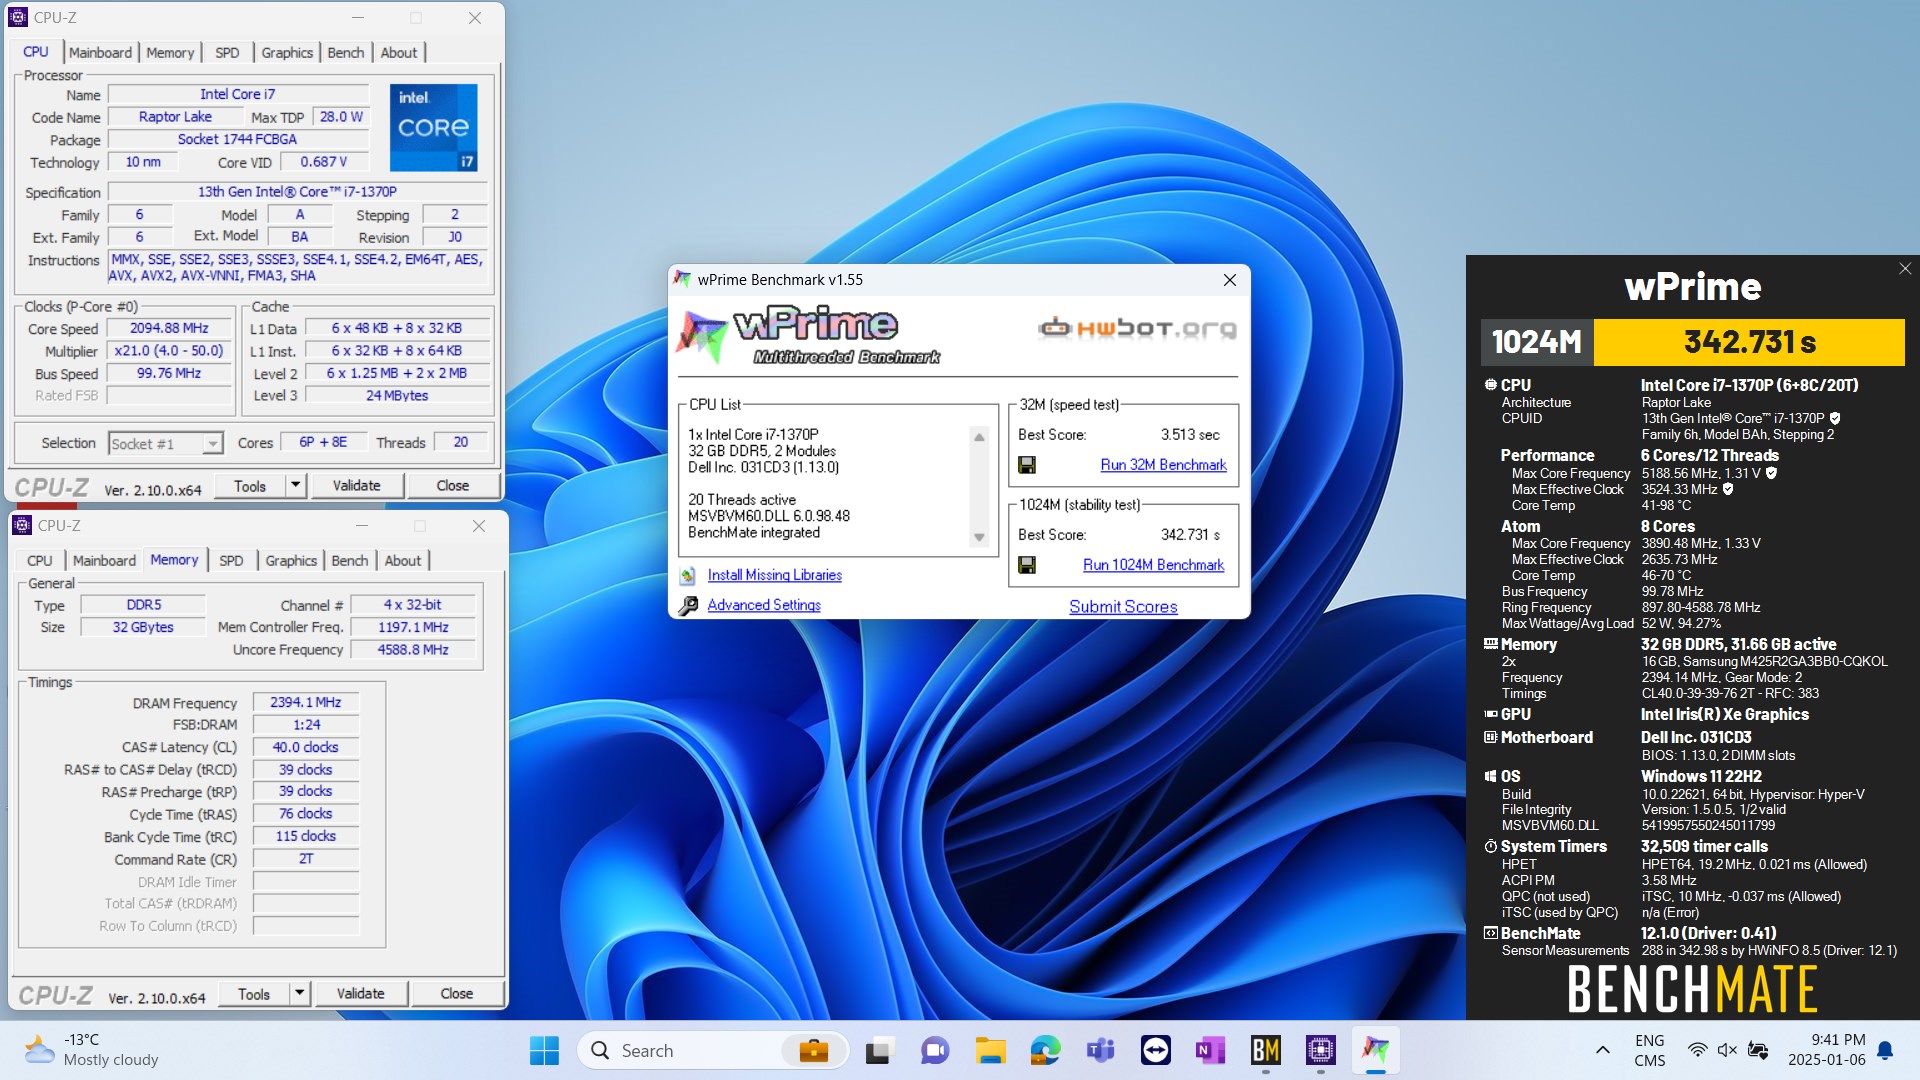Open the Windows Start menu
The image size is (1920, 1080).
pos(544,1050)
